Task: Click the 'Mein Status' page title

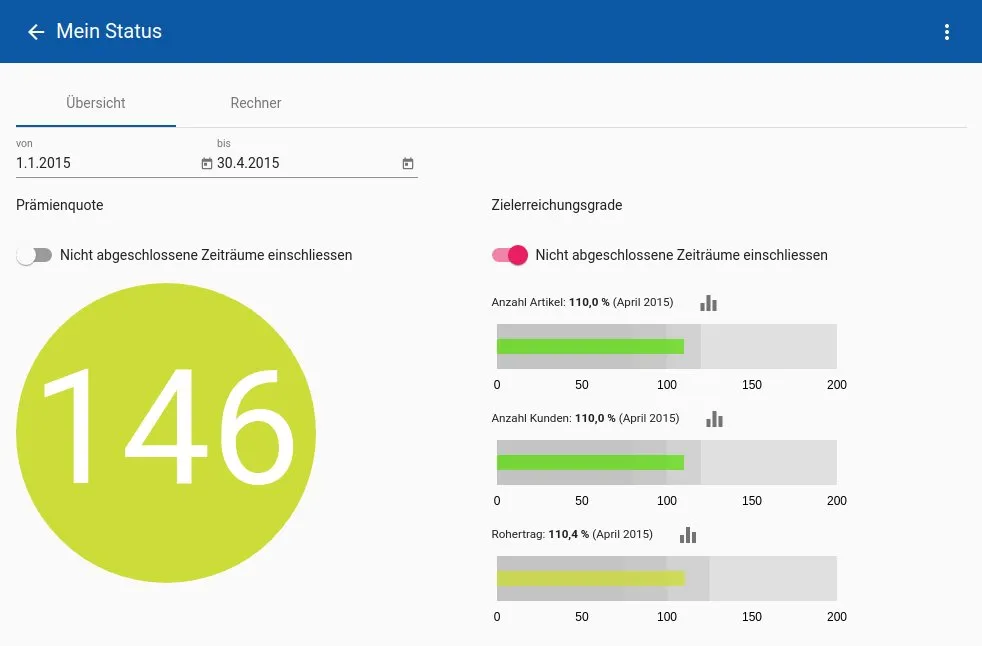Action: click(x=109, y=32)
